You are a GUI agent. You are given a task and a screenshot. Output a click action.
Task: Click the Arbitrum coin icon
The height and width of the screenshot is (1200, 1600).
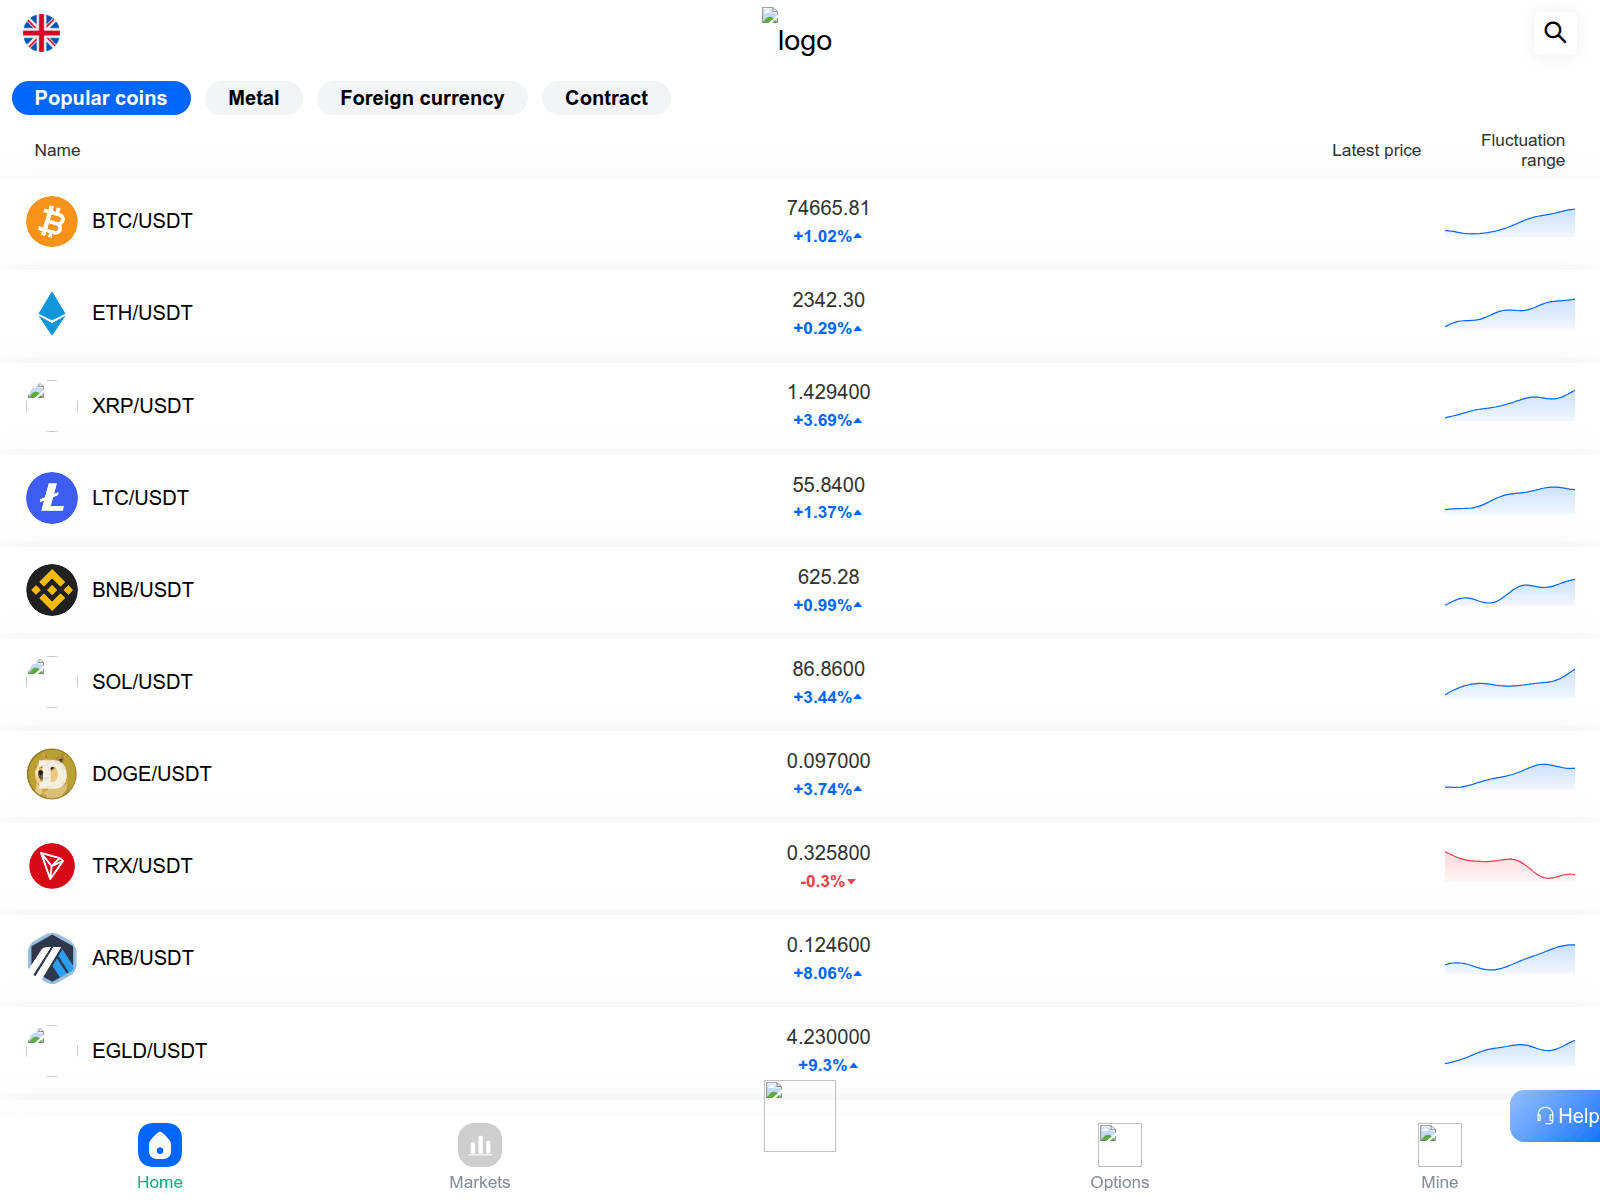pyautogui.click(x=52, y=958)
